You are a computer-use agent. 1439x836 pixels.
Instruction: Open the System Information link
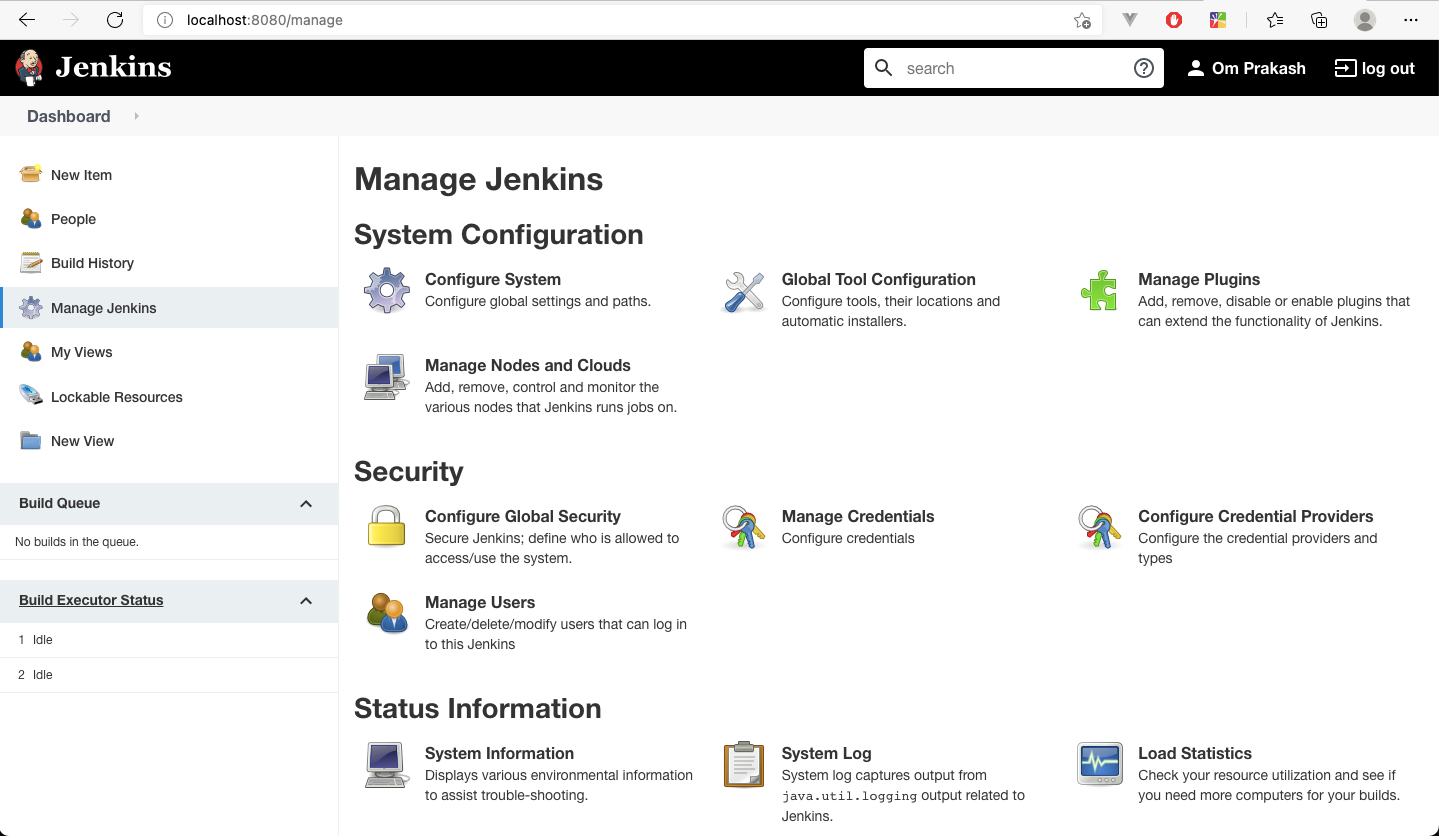(x=500, y=753)
